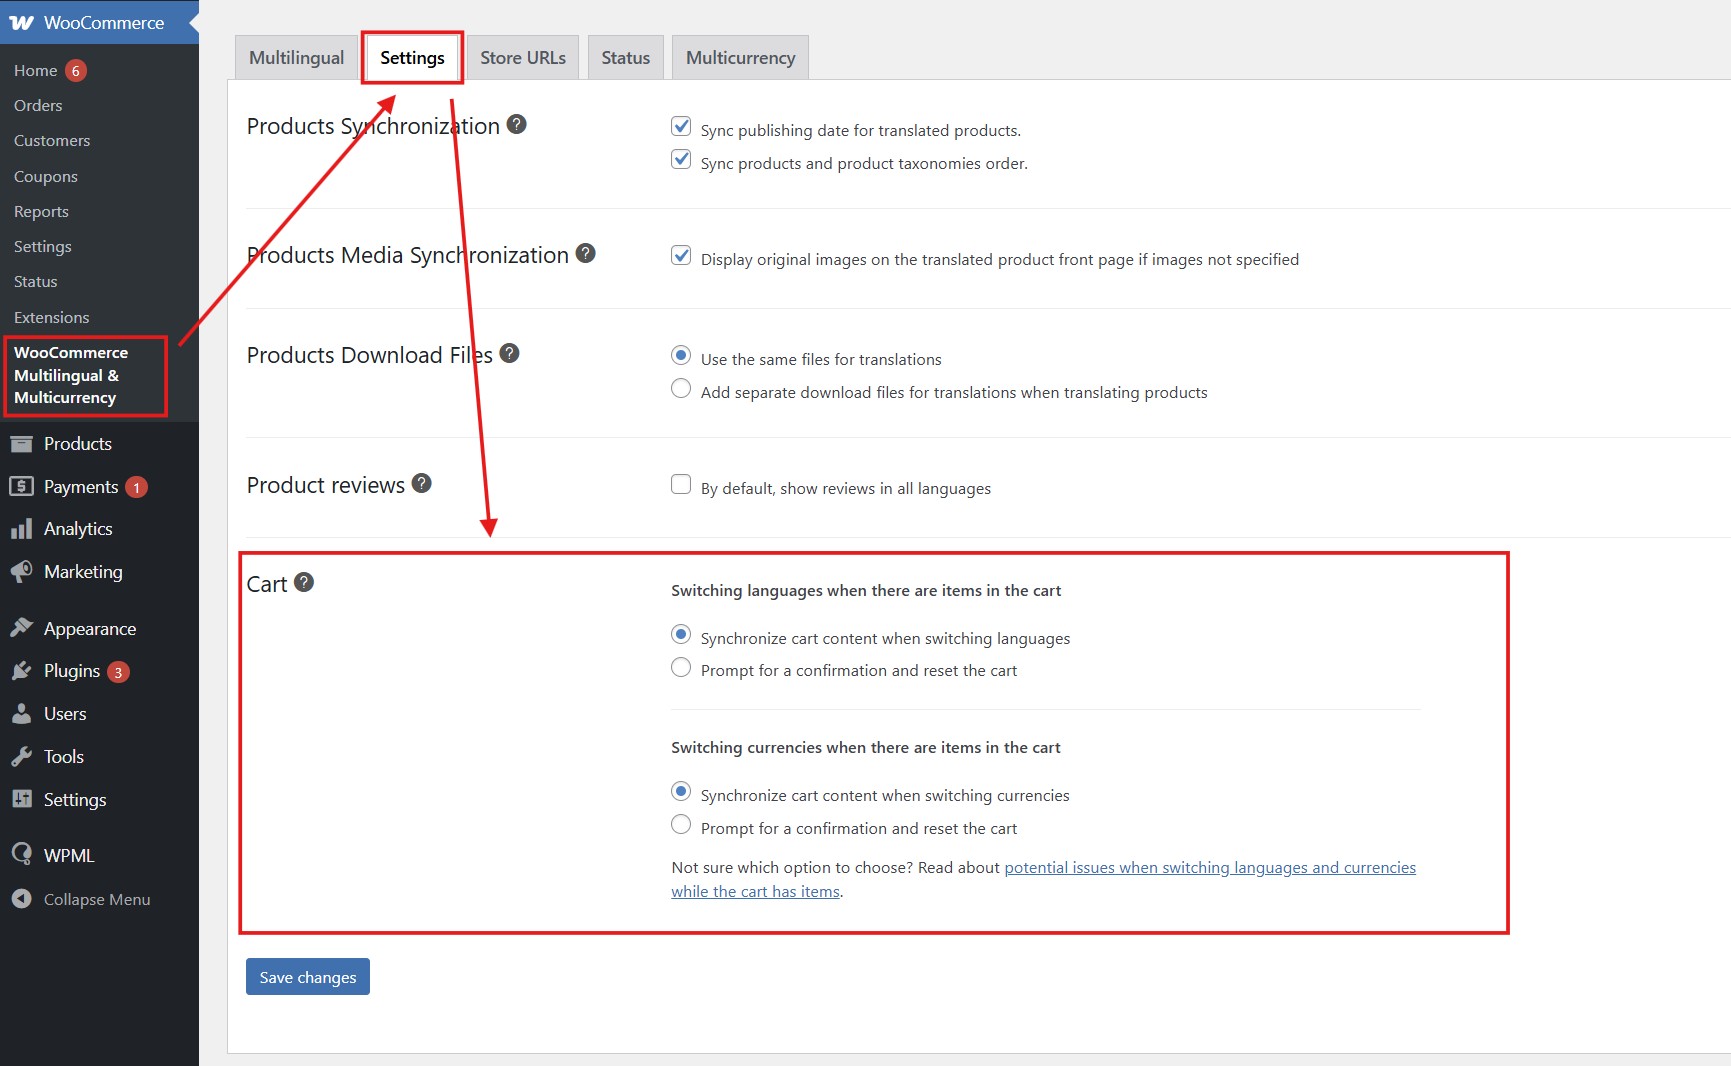Click the Appearance paintbrush icon
This screenshot has width=1731, height=1066.
pos(21,628)
